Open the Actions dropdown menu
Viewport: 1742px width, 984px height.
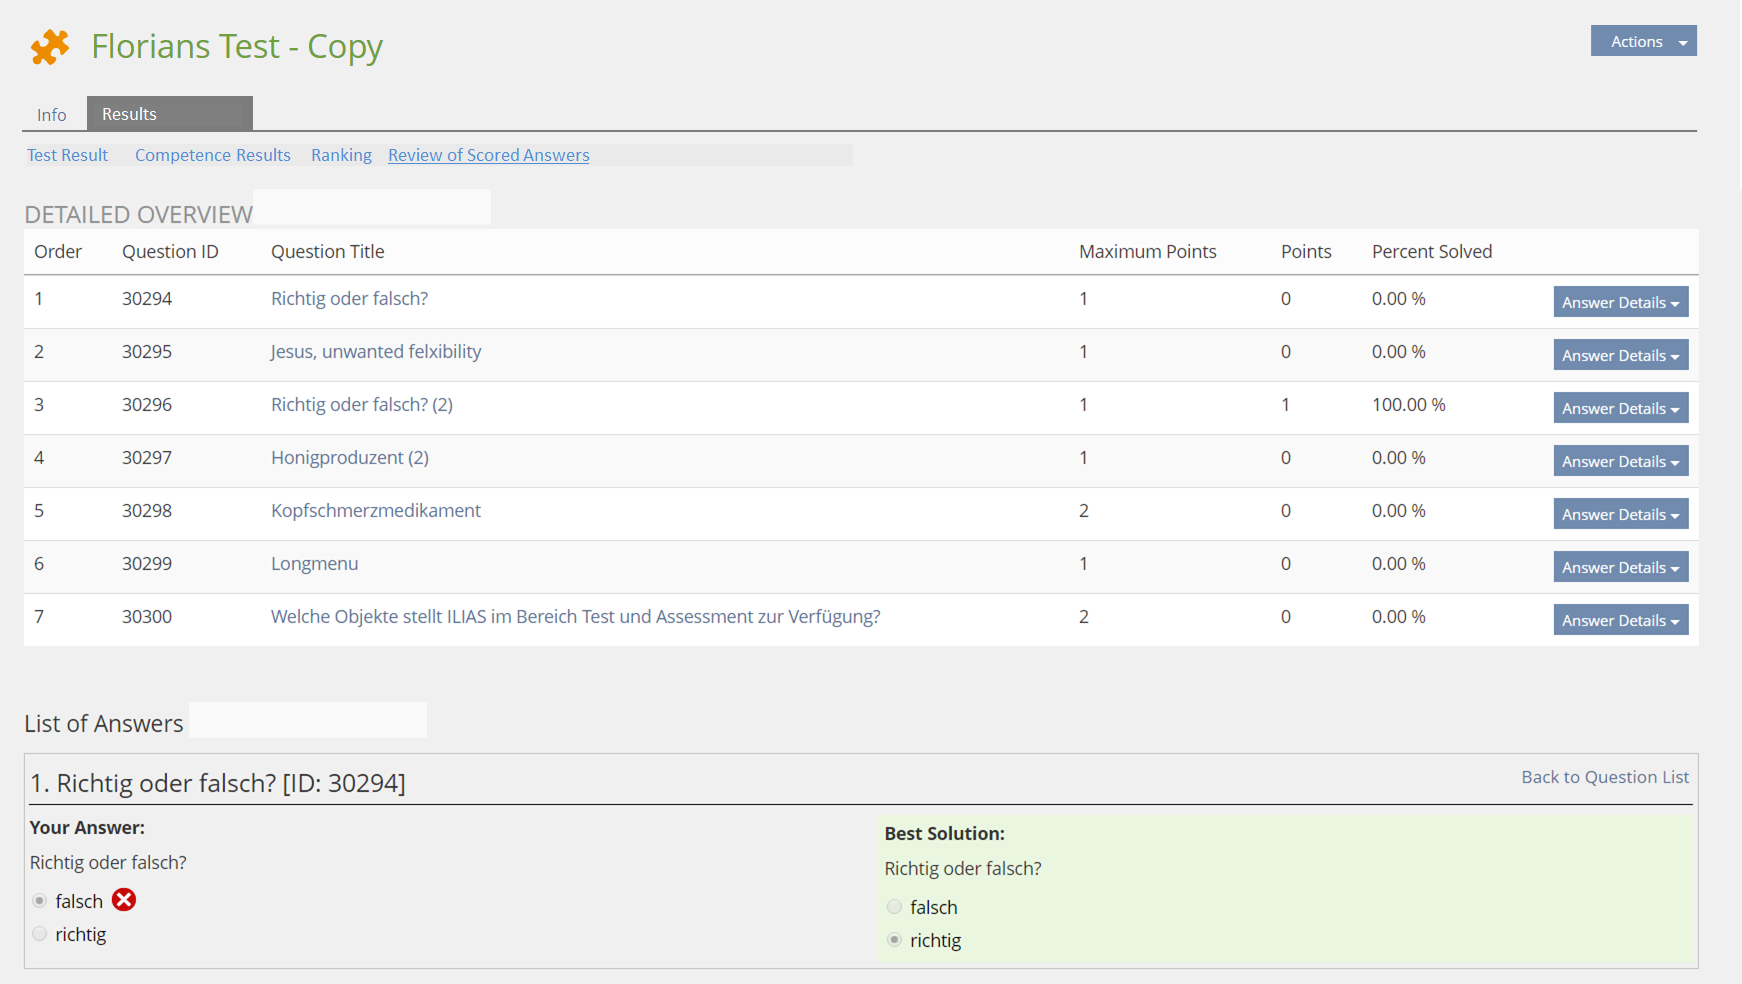pos(1643,41)
